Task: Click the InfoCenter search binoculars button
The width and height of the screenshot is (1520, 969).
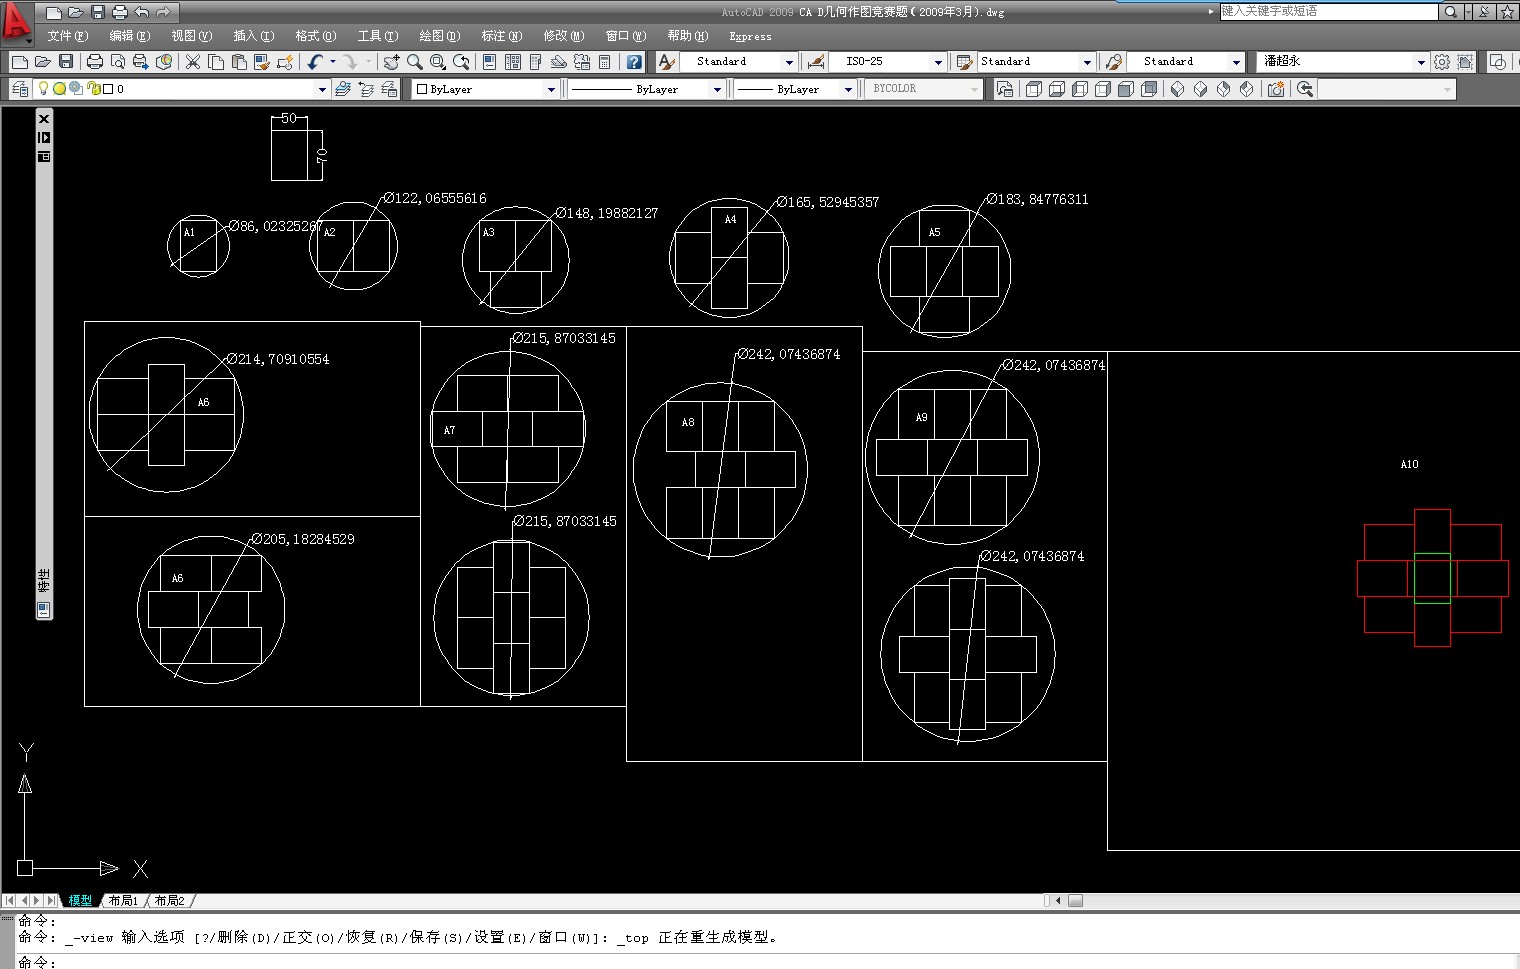Action: tap(1451, 12)
